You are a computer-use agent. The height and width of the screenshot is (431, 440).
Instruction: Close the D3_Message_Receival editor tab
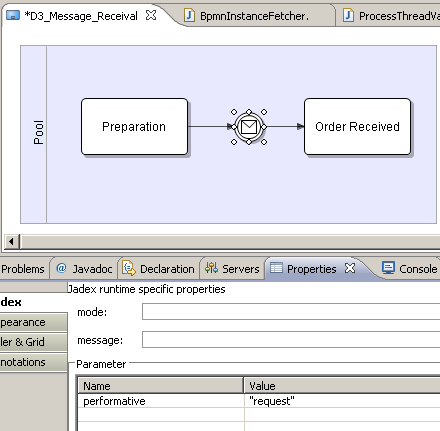[151, 15]
